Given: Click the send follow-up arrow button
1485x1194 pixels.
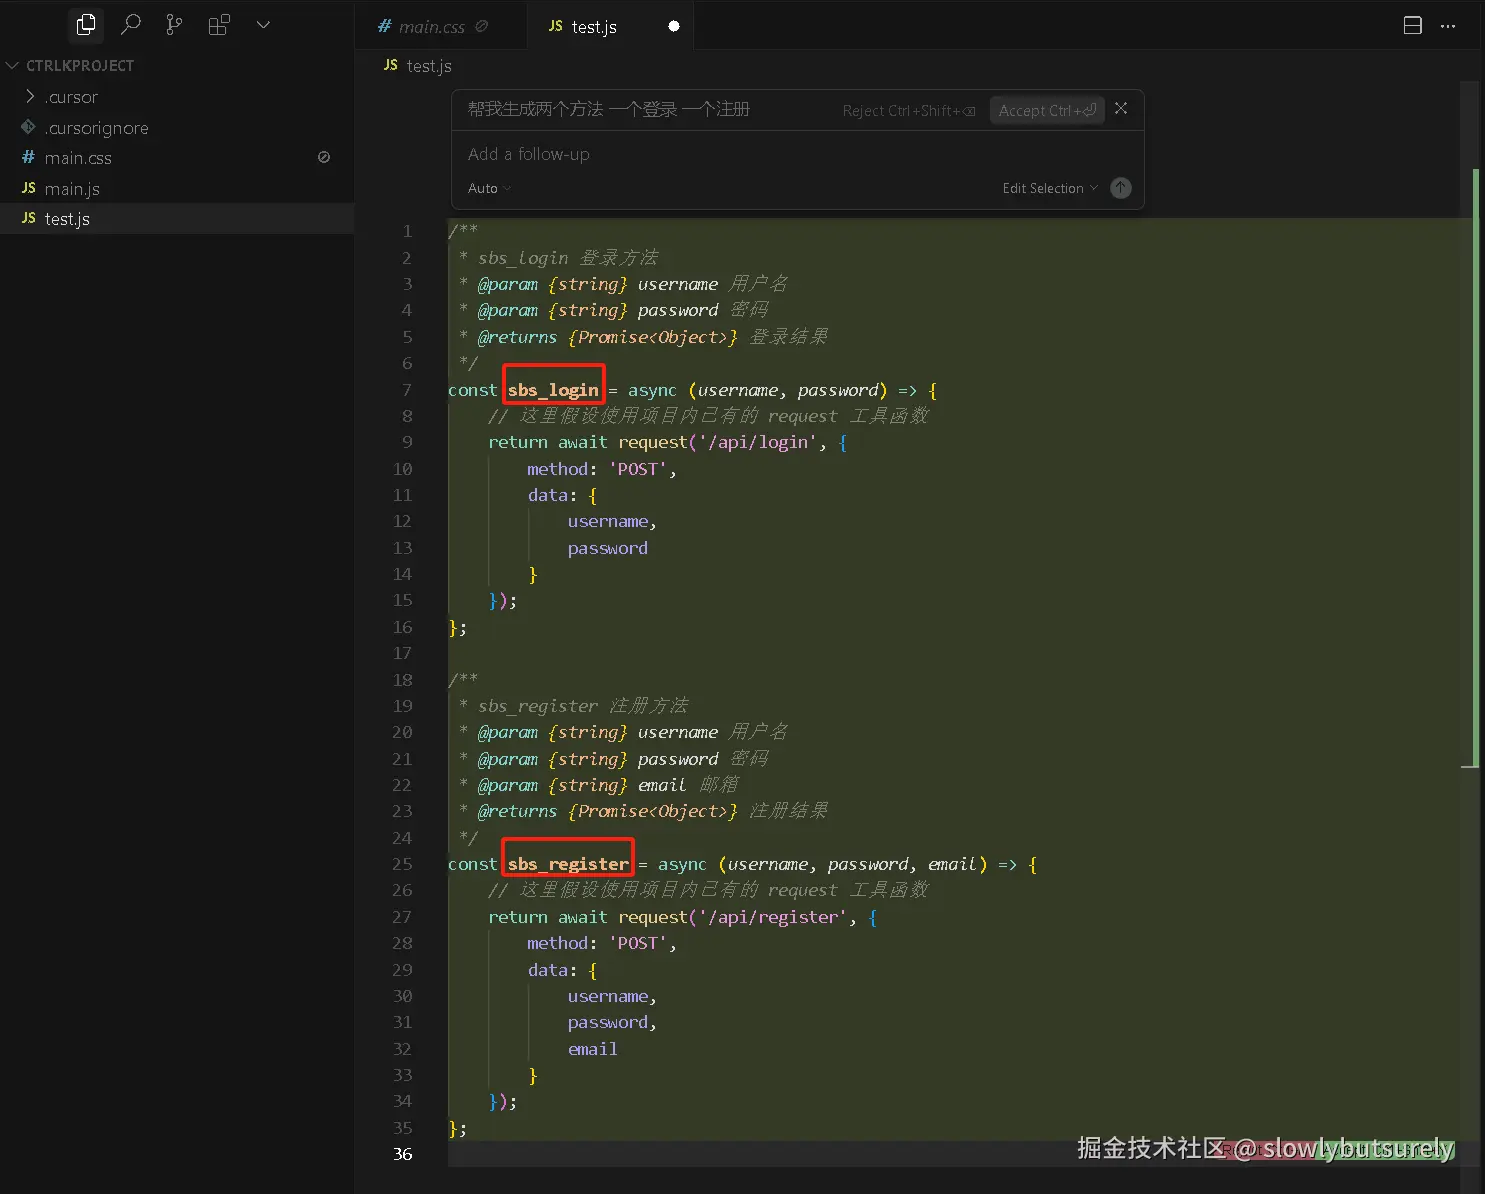Looking at the screenshot, I should click(1121, 188).
